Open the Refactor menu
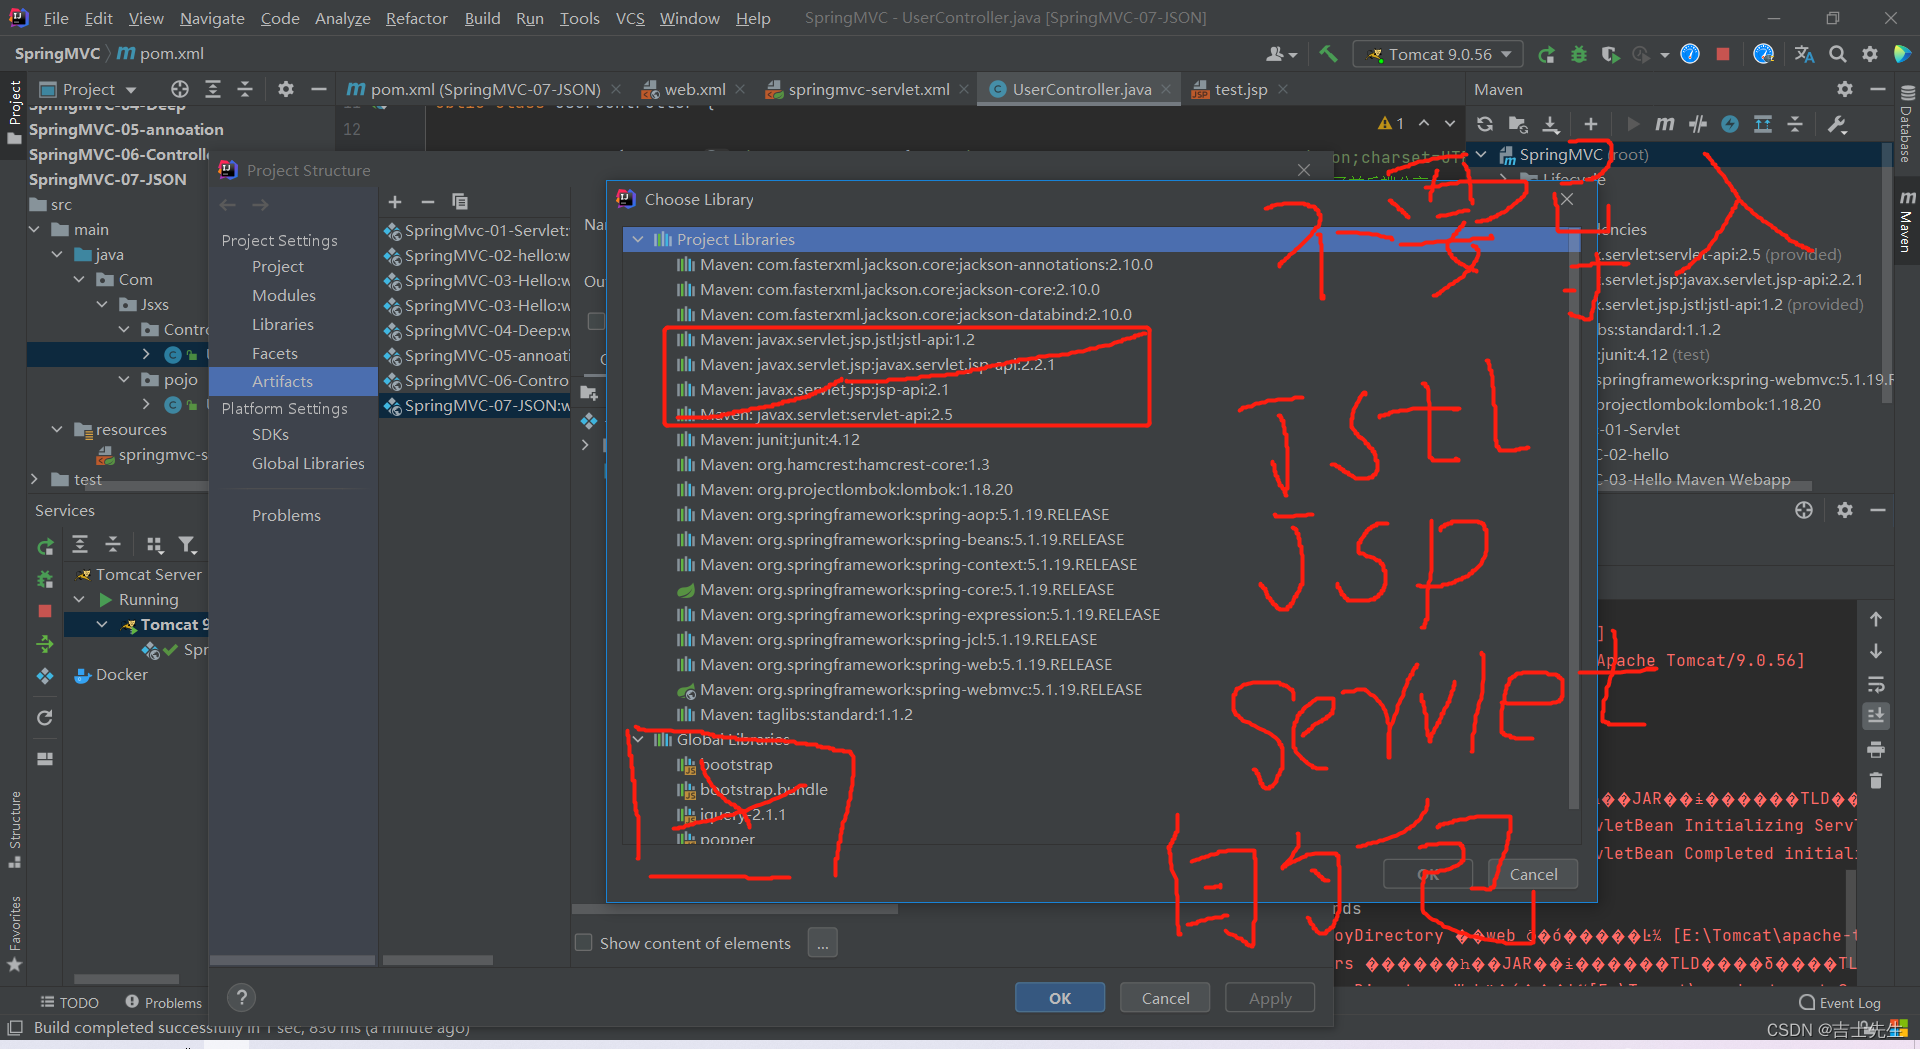This screenshot has height=1049, width=1920. coord(417,18)
